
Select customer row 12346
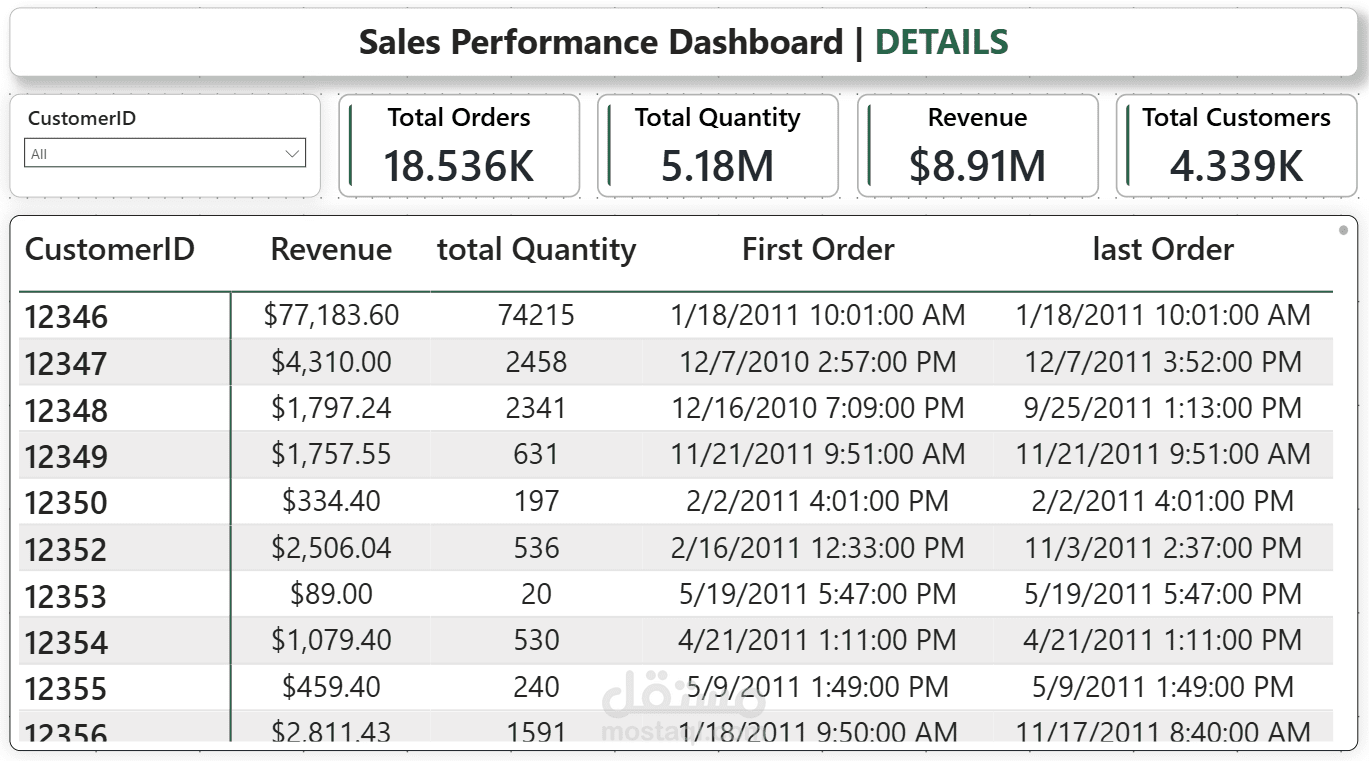pos(66,317)
